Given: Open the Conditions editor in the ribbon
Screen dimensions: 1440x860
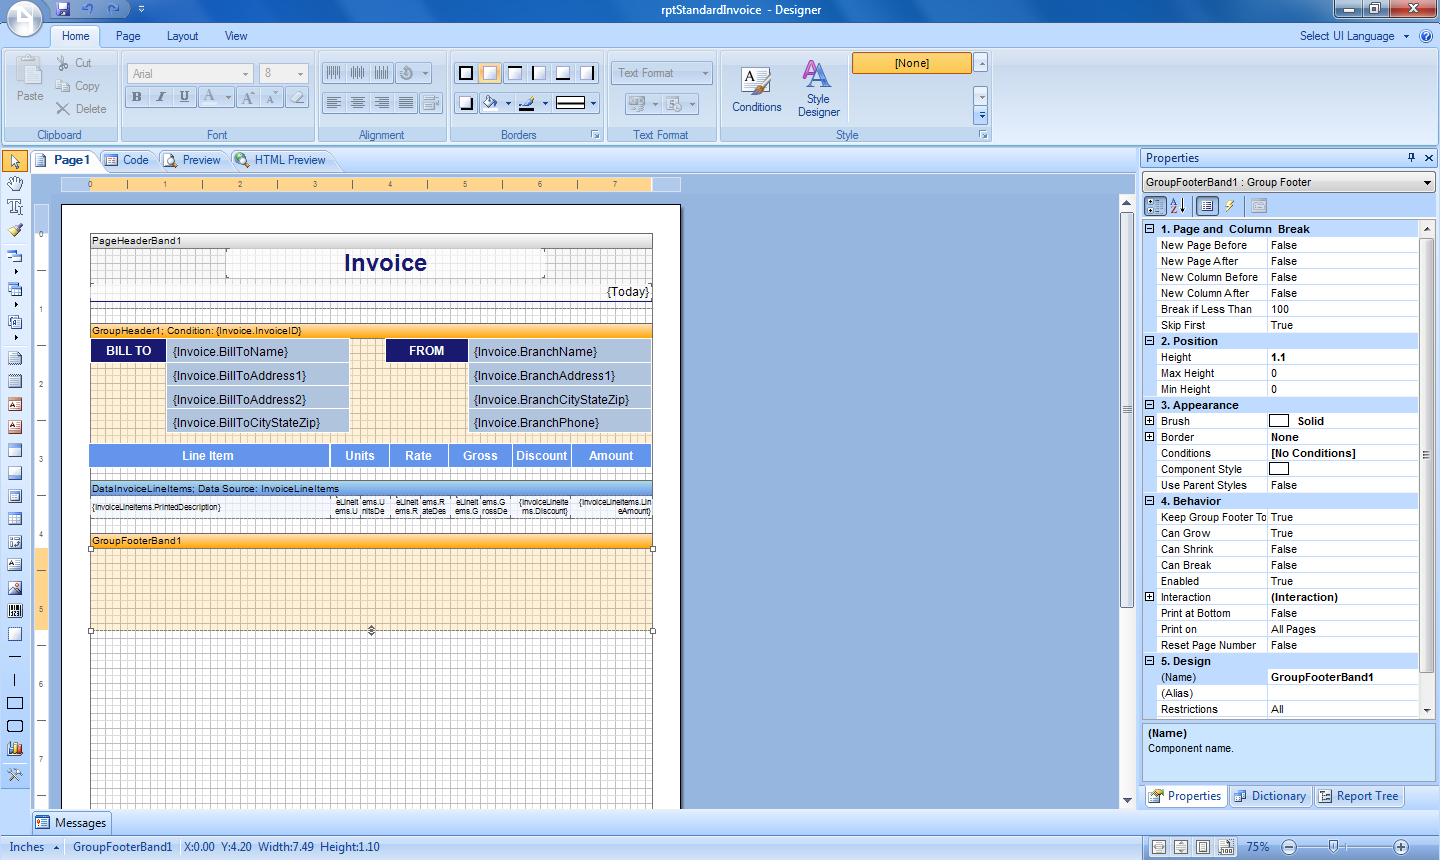Looking at the screenshot, I should pyautogui.click(x=756, y=89).
